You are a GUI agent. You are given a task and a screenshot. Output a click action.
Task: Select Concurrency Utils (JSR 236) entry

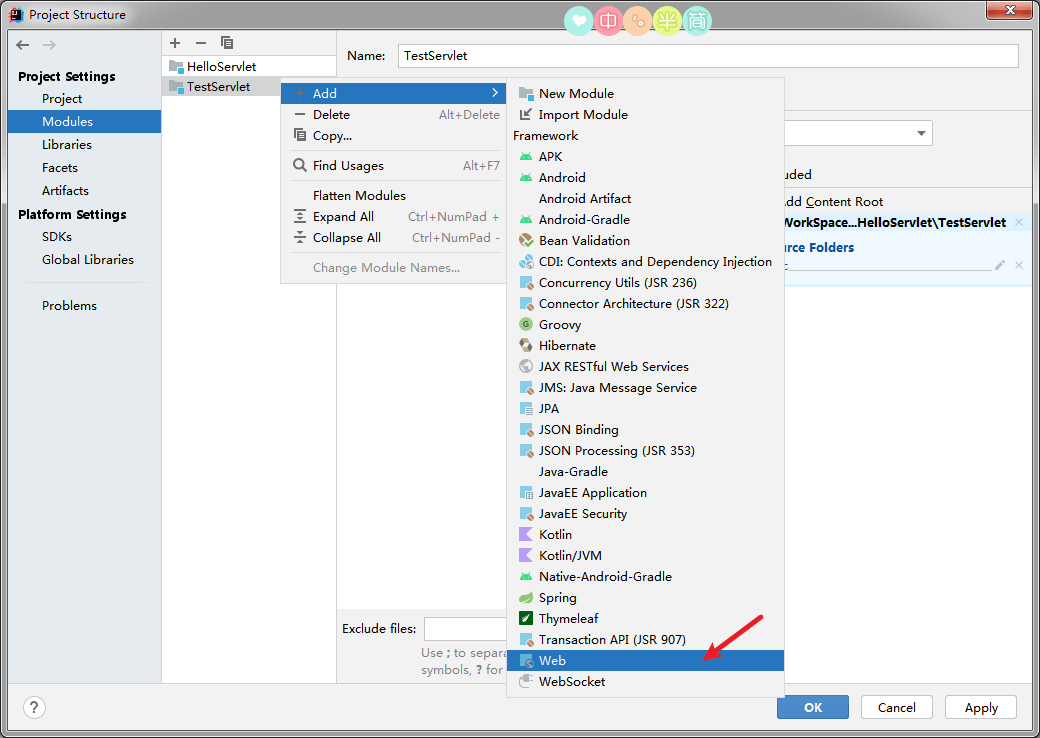tap(645, 282)
